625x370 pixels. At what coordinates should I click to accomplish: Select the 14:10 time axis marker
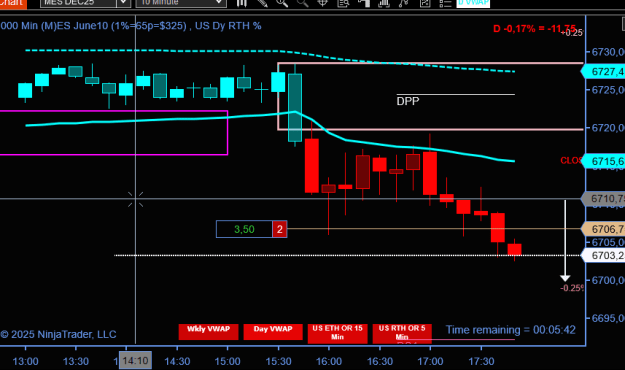tap(136, 360)
